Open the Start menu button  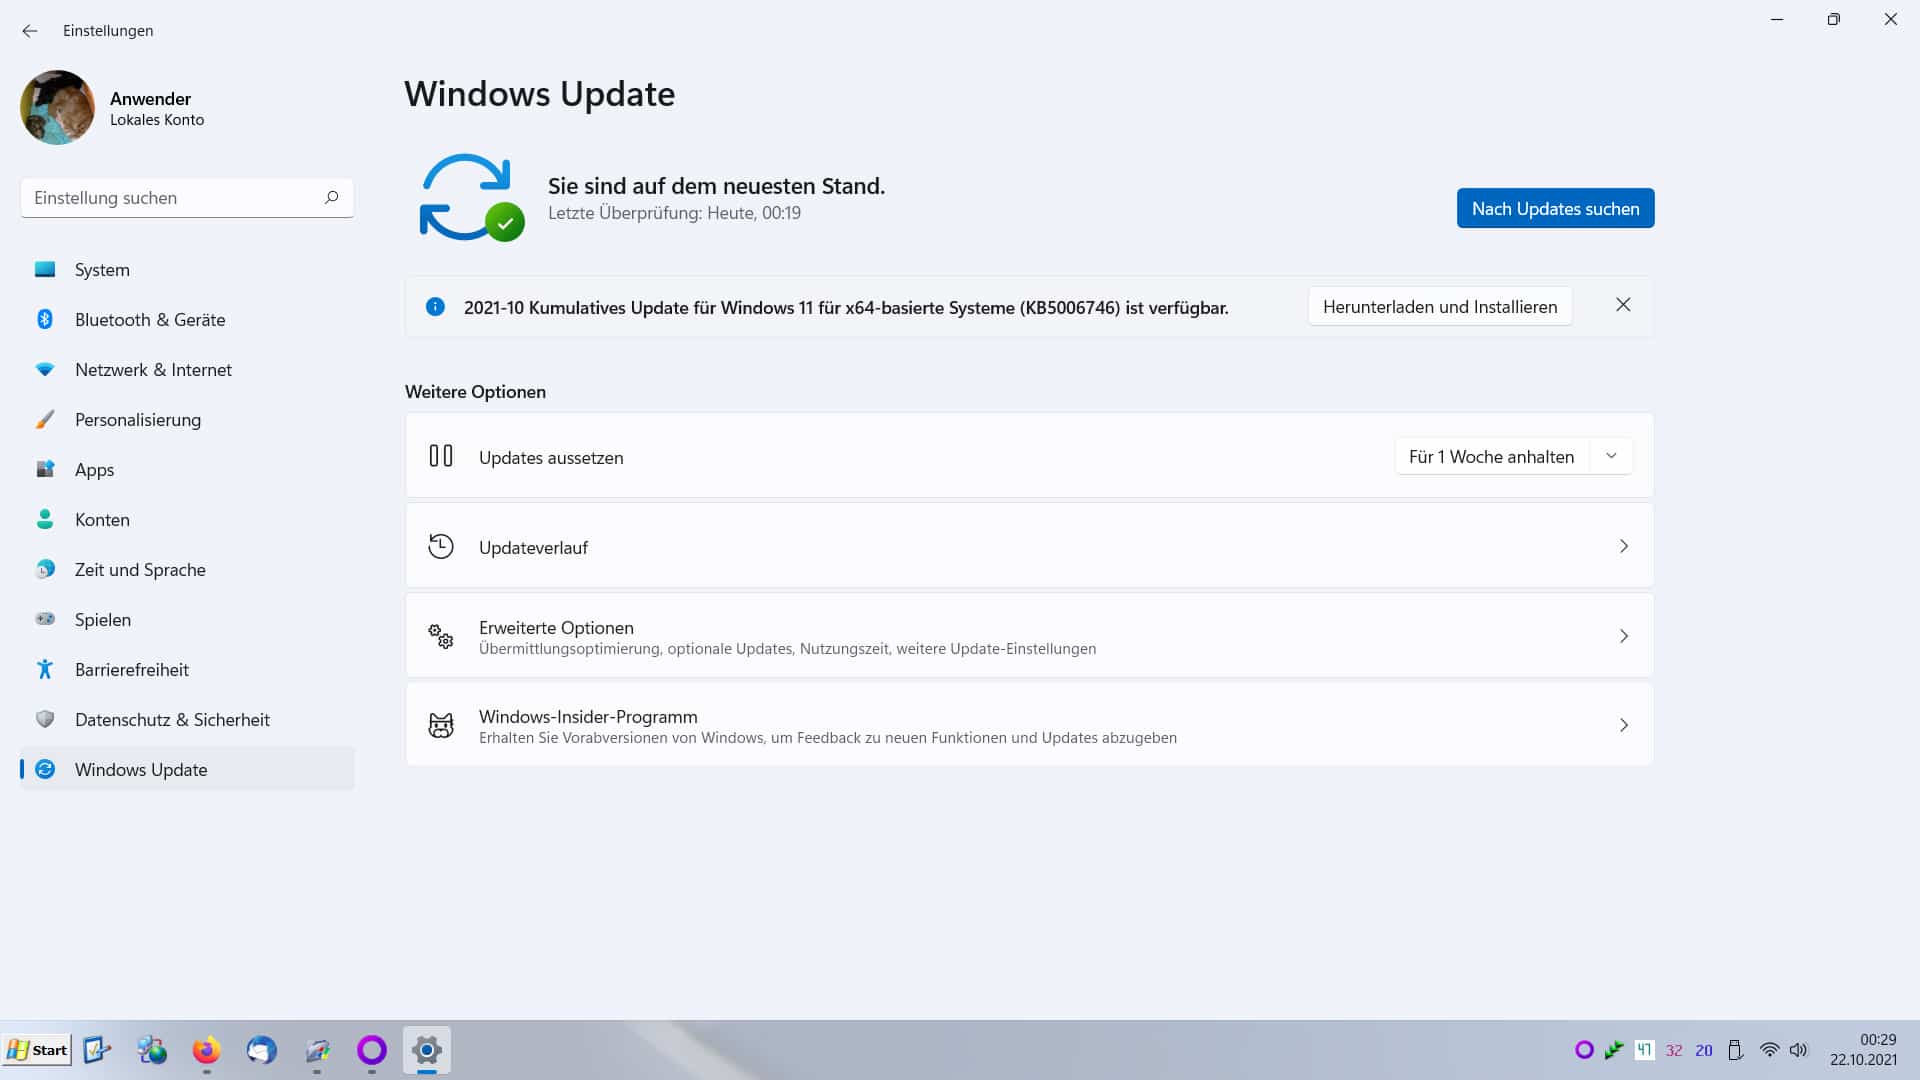(x=37, y=1049)
